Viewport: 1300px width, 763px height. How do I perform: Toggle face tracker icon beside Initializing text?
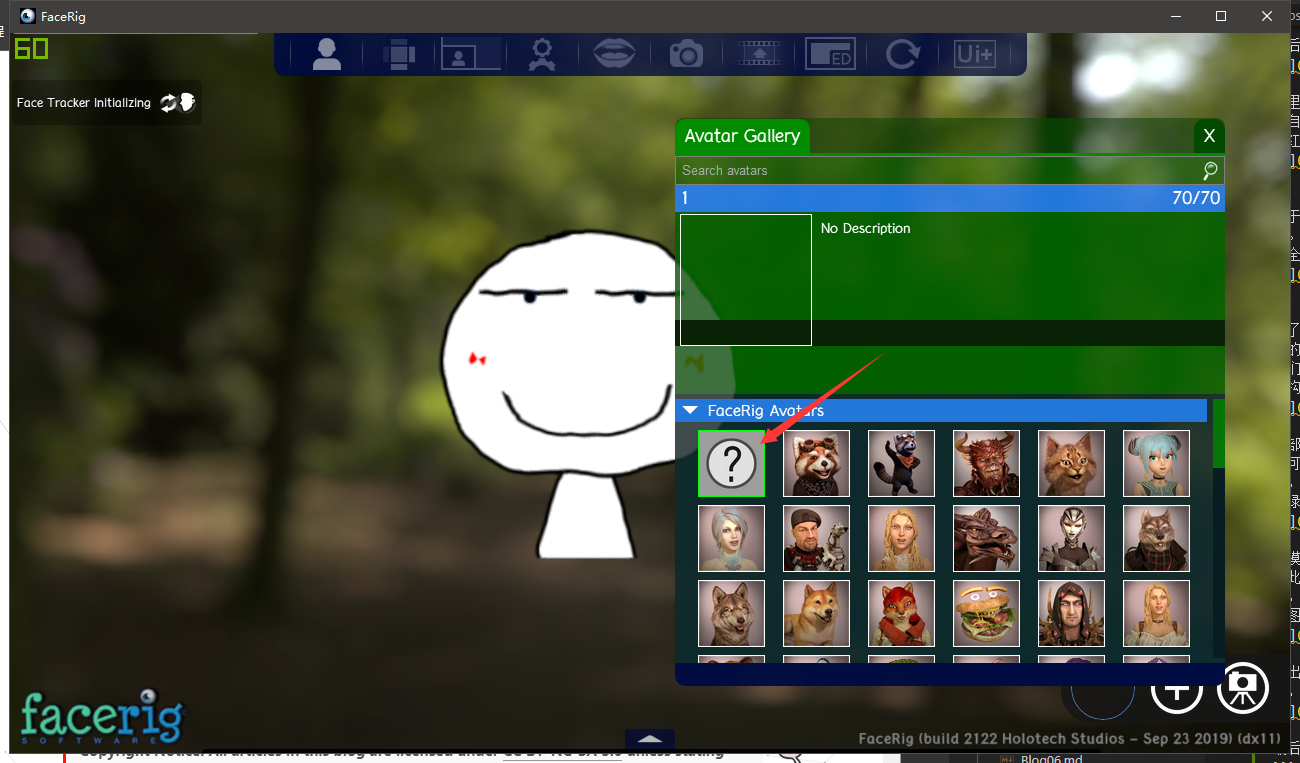(178, 102)
